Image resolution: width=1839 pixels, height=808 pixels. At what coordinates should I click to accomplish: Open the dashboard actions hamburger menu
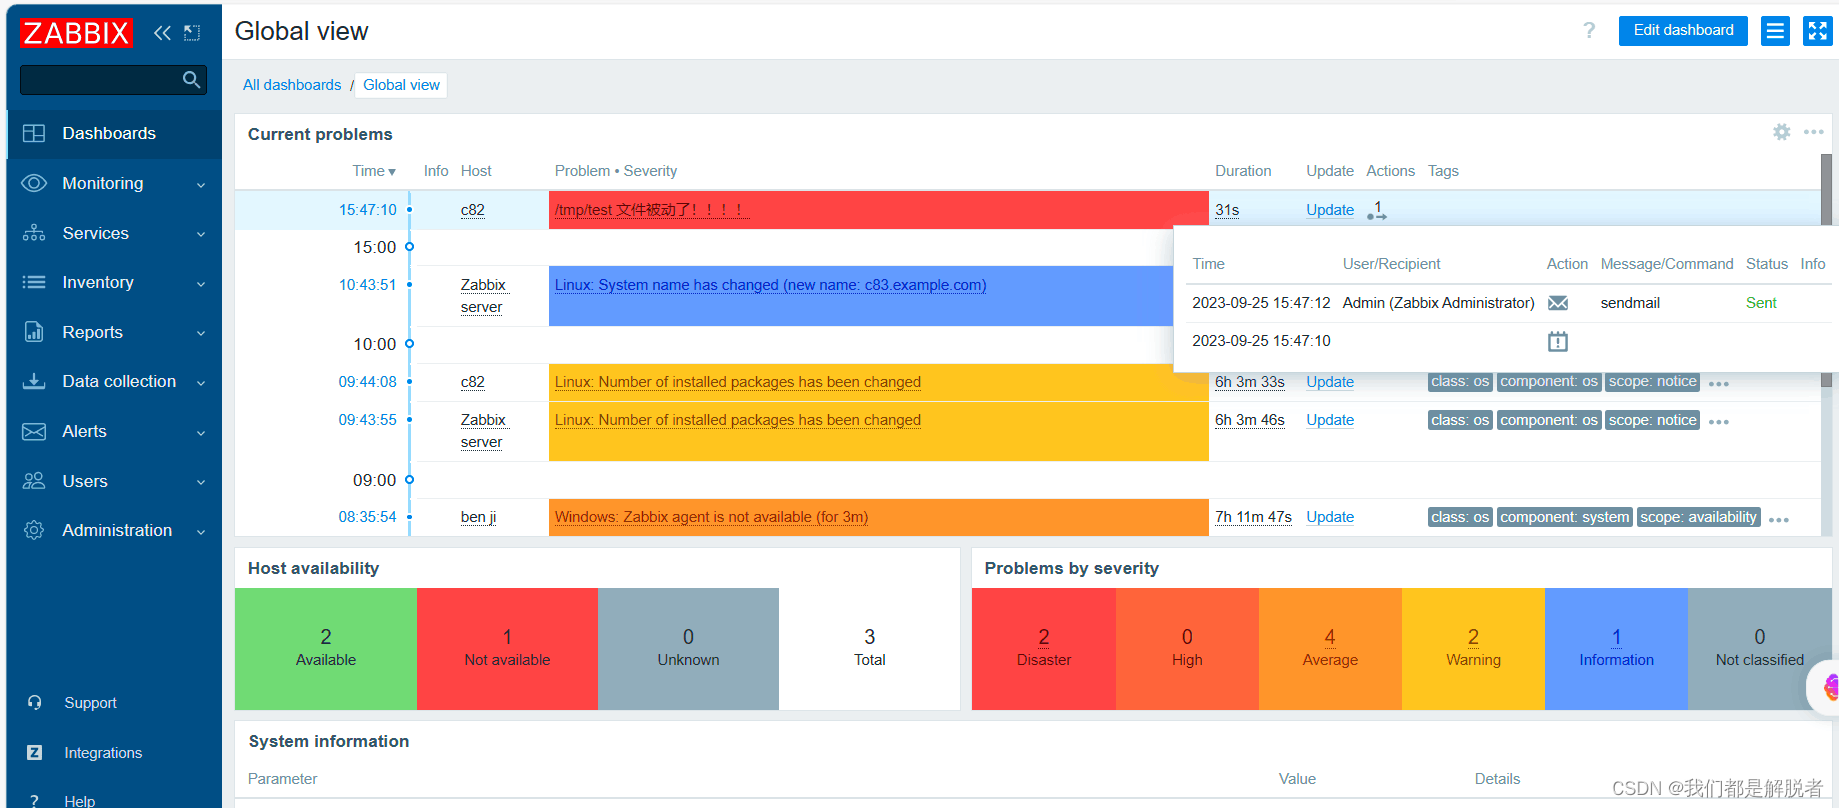1775,31
